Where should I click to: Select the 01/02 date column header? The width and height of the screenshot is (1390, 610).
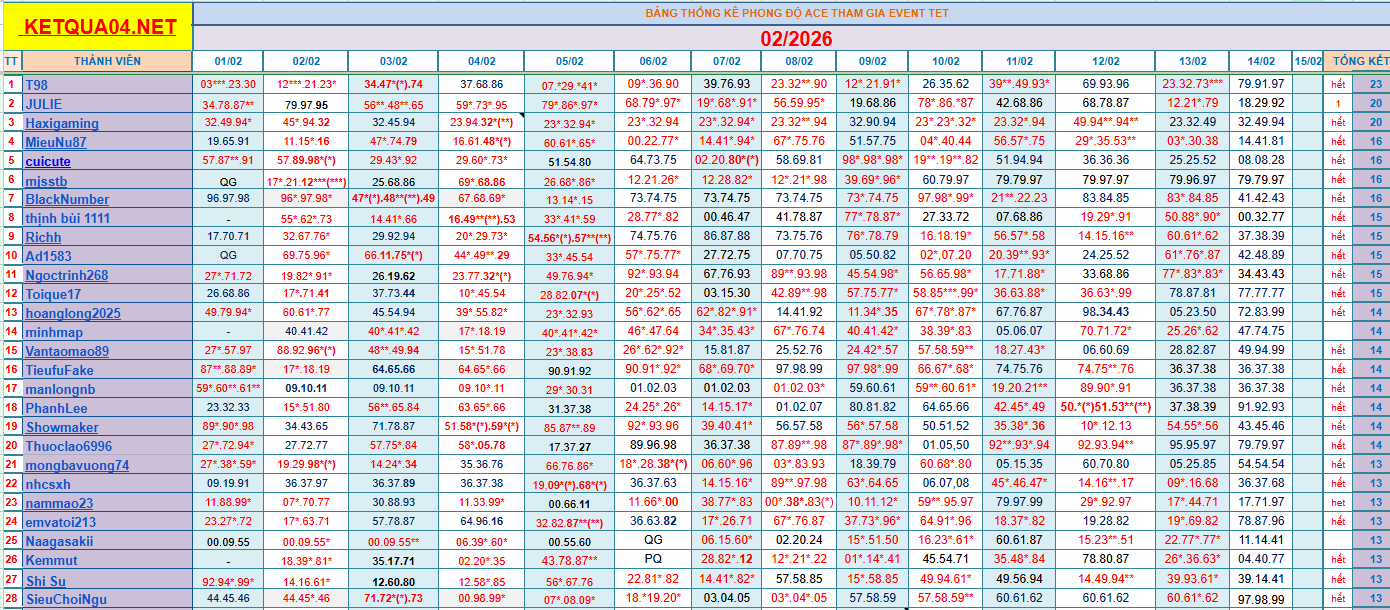(x=228, y=61)
